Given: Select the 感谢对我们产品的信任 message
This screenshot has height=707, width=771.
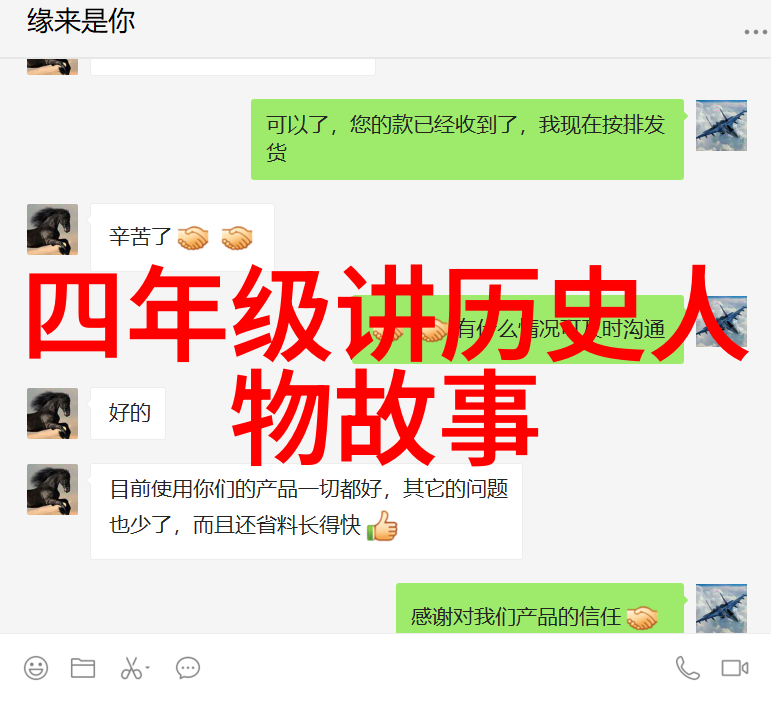Looking at the screenshot, I should click(540, 609).
